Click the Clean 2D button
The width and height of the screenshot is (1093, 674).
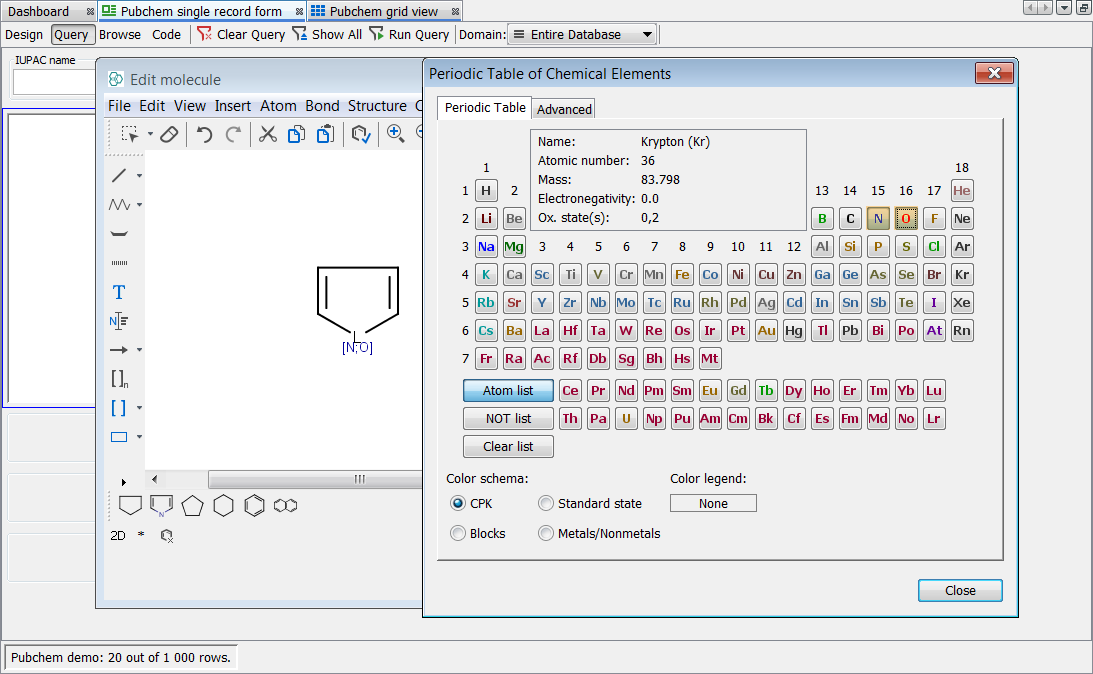point(118,535)
